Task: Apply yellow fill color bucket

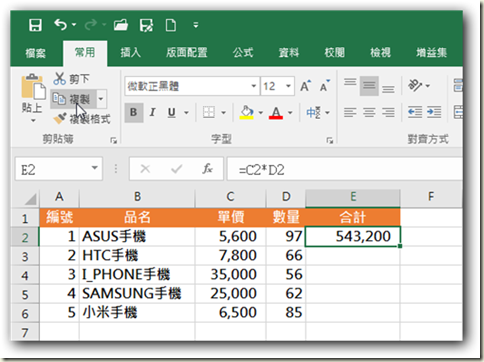Action: coord(247,112)
